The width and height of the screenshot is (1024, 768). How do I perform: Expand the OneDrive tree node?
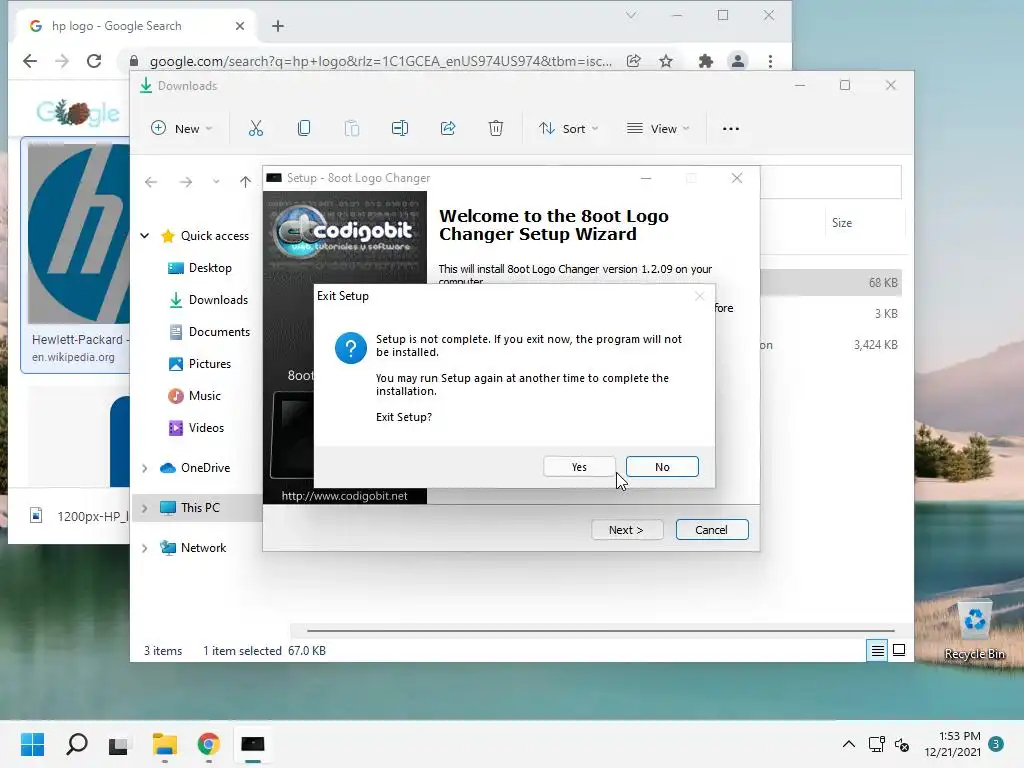click(x=145, y=468)
